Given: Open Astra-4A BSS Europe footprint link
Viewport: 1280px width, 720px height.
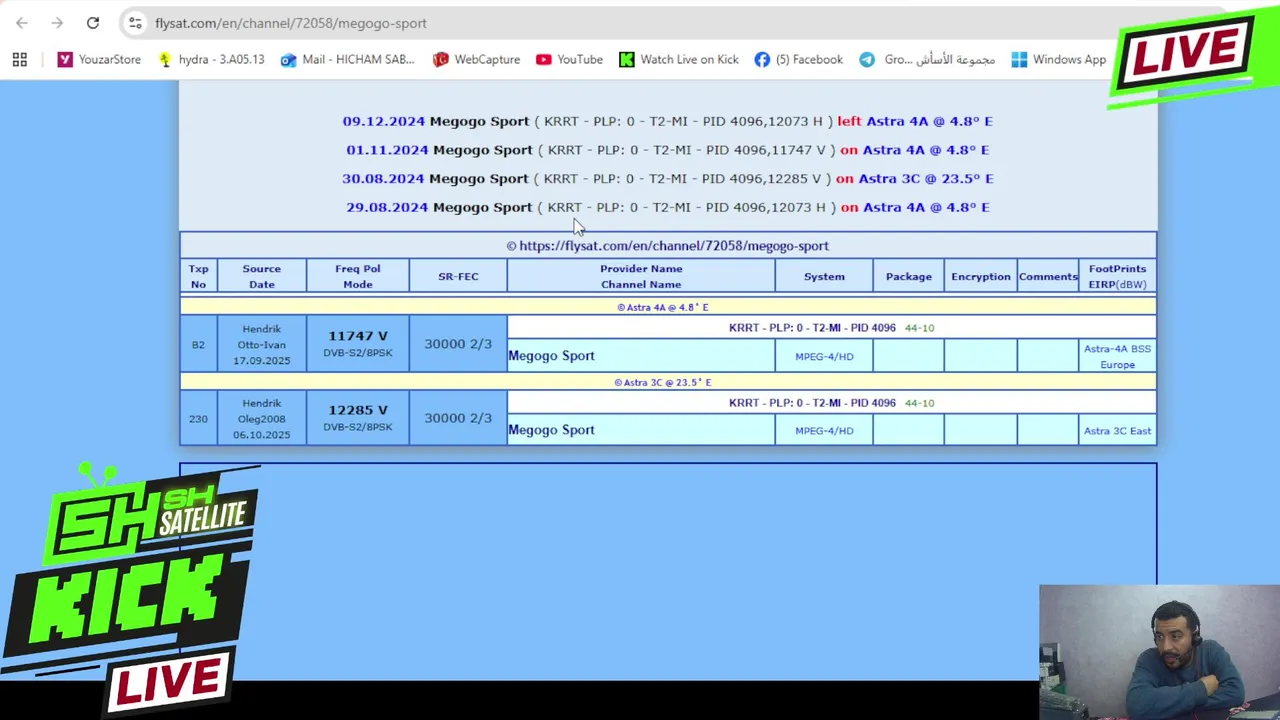Looking at the screenshot, I should click(x=1117, y=357).
